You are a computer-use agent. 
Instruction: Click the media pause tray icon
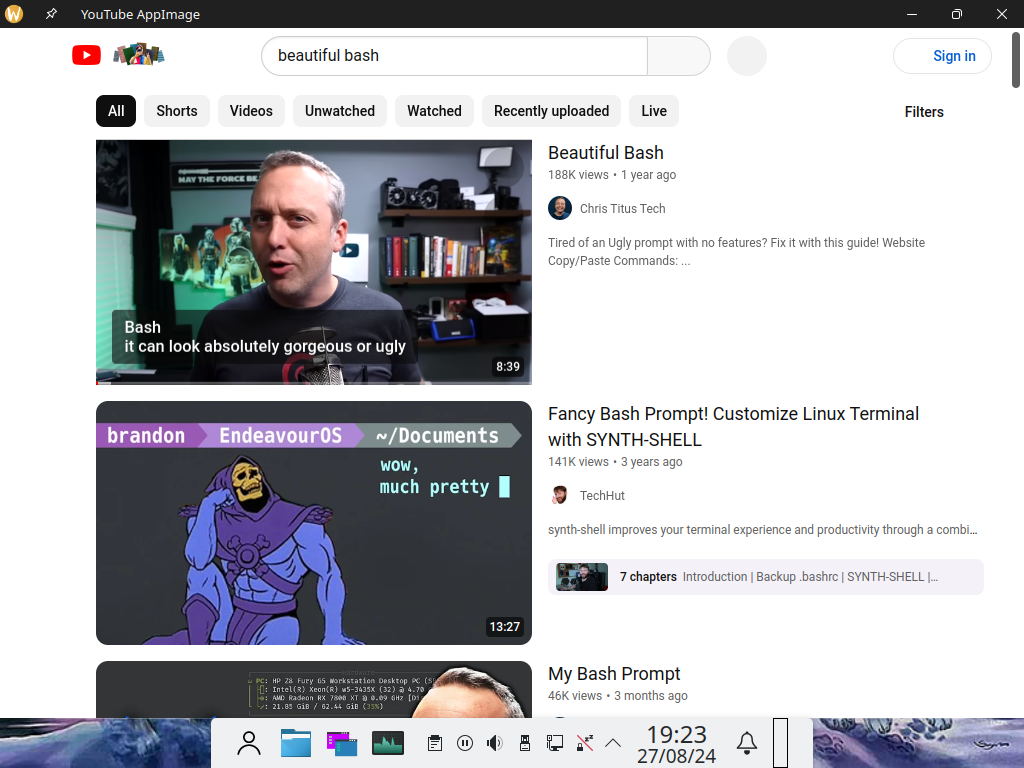465,743
